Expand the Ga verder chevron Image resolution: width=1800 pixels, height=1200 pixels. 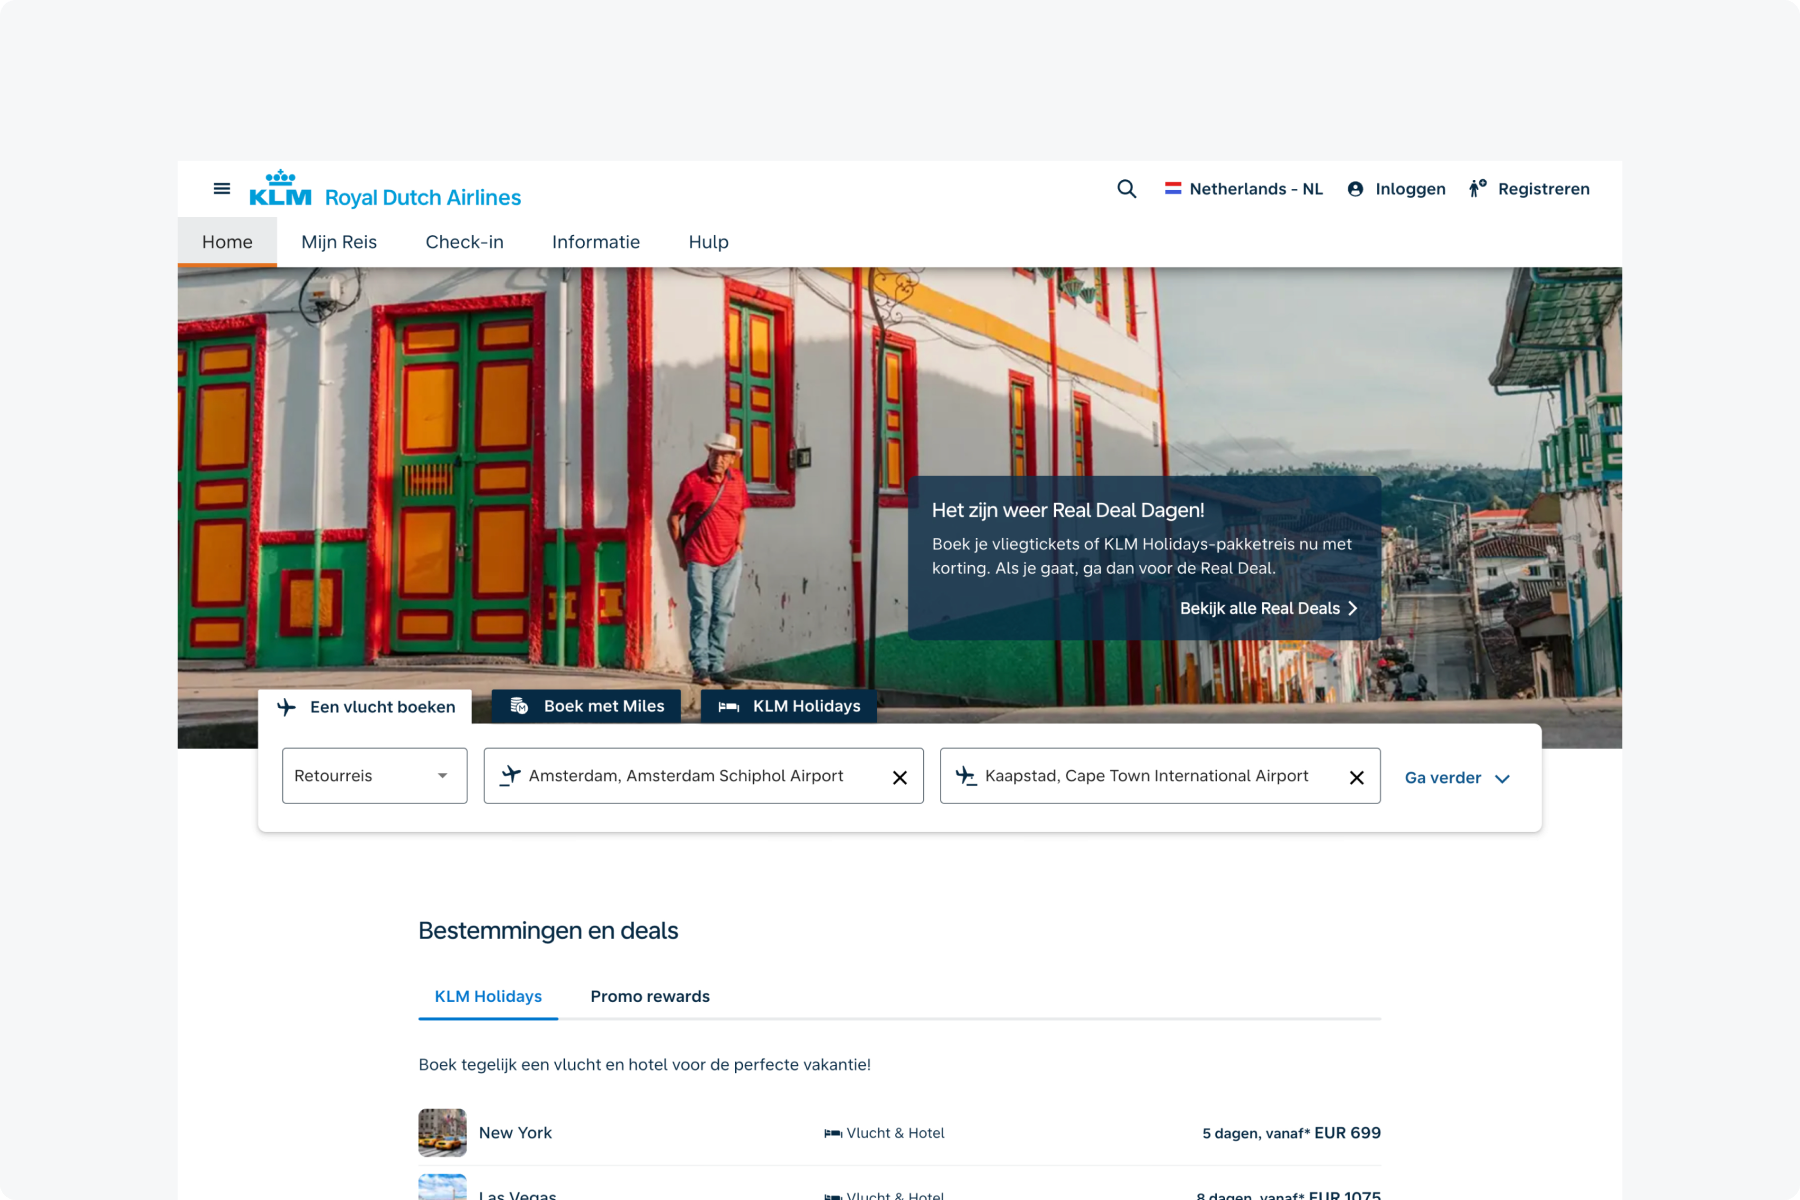coord(1502,778)
